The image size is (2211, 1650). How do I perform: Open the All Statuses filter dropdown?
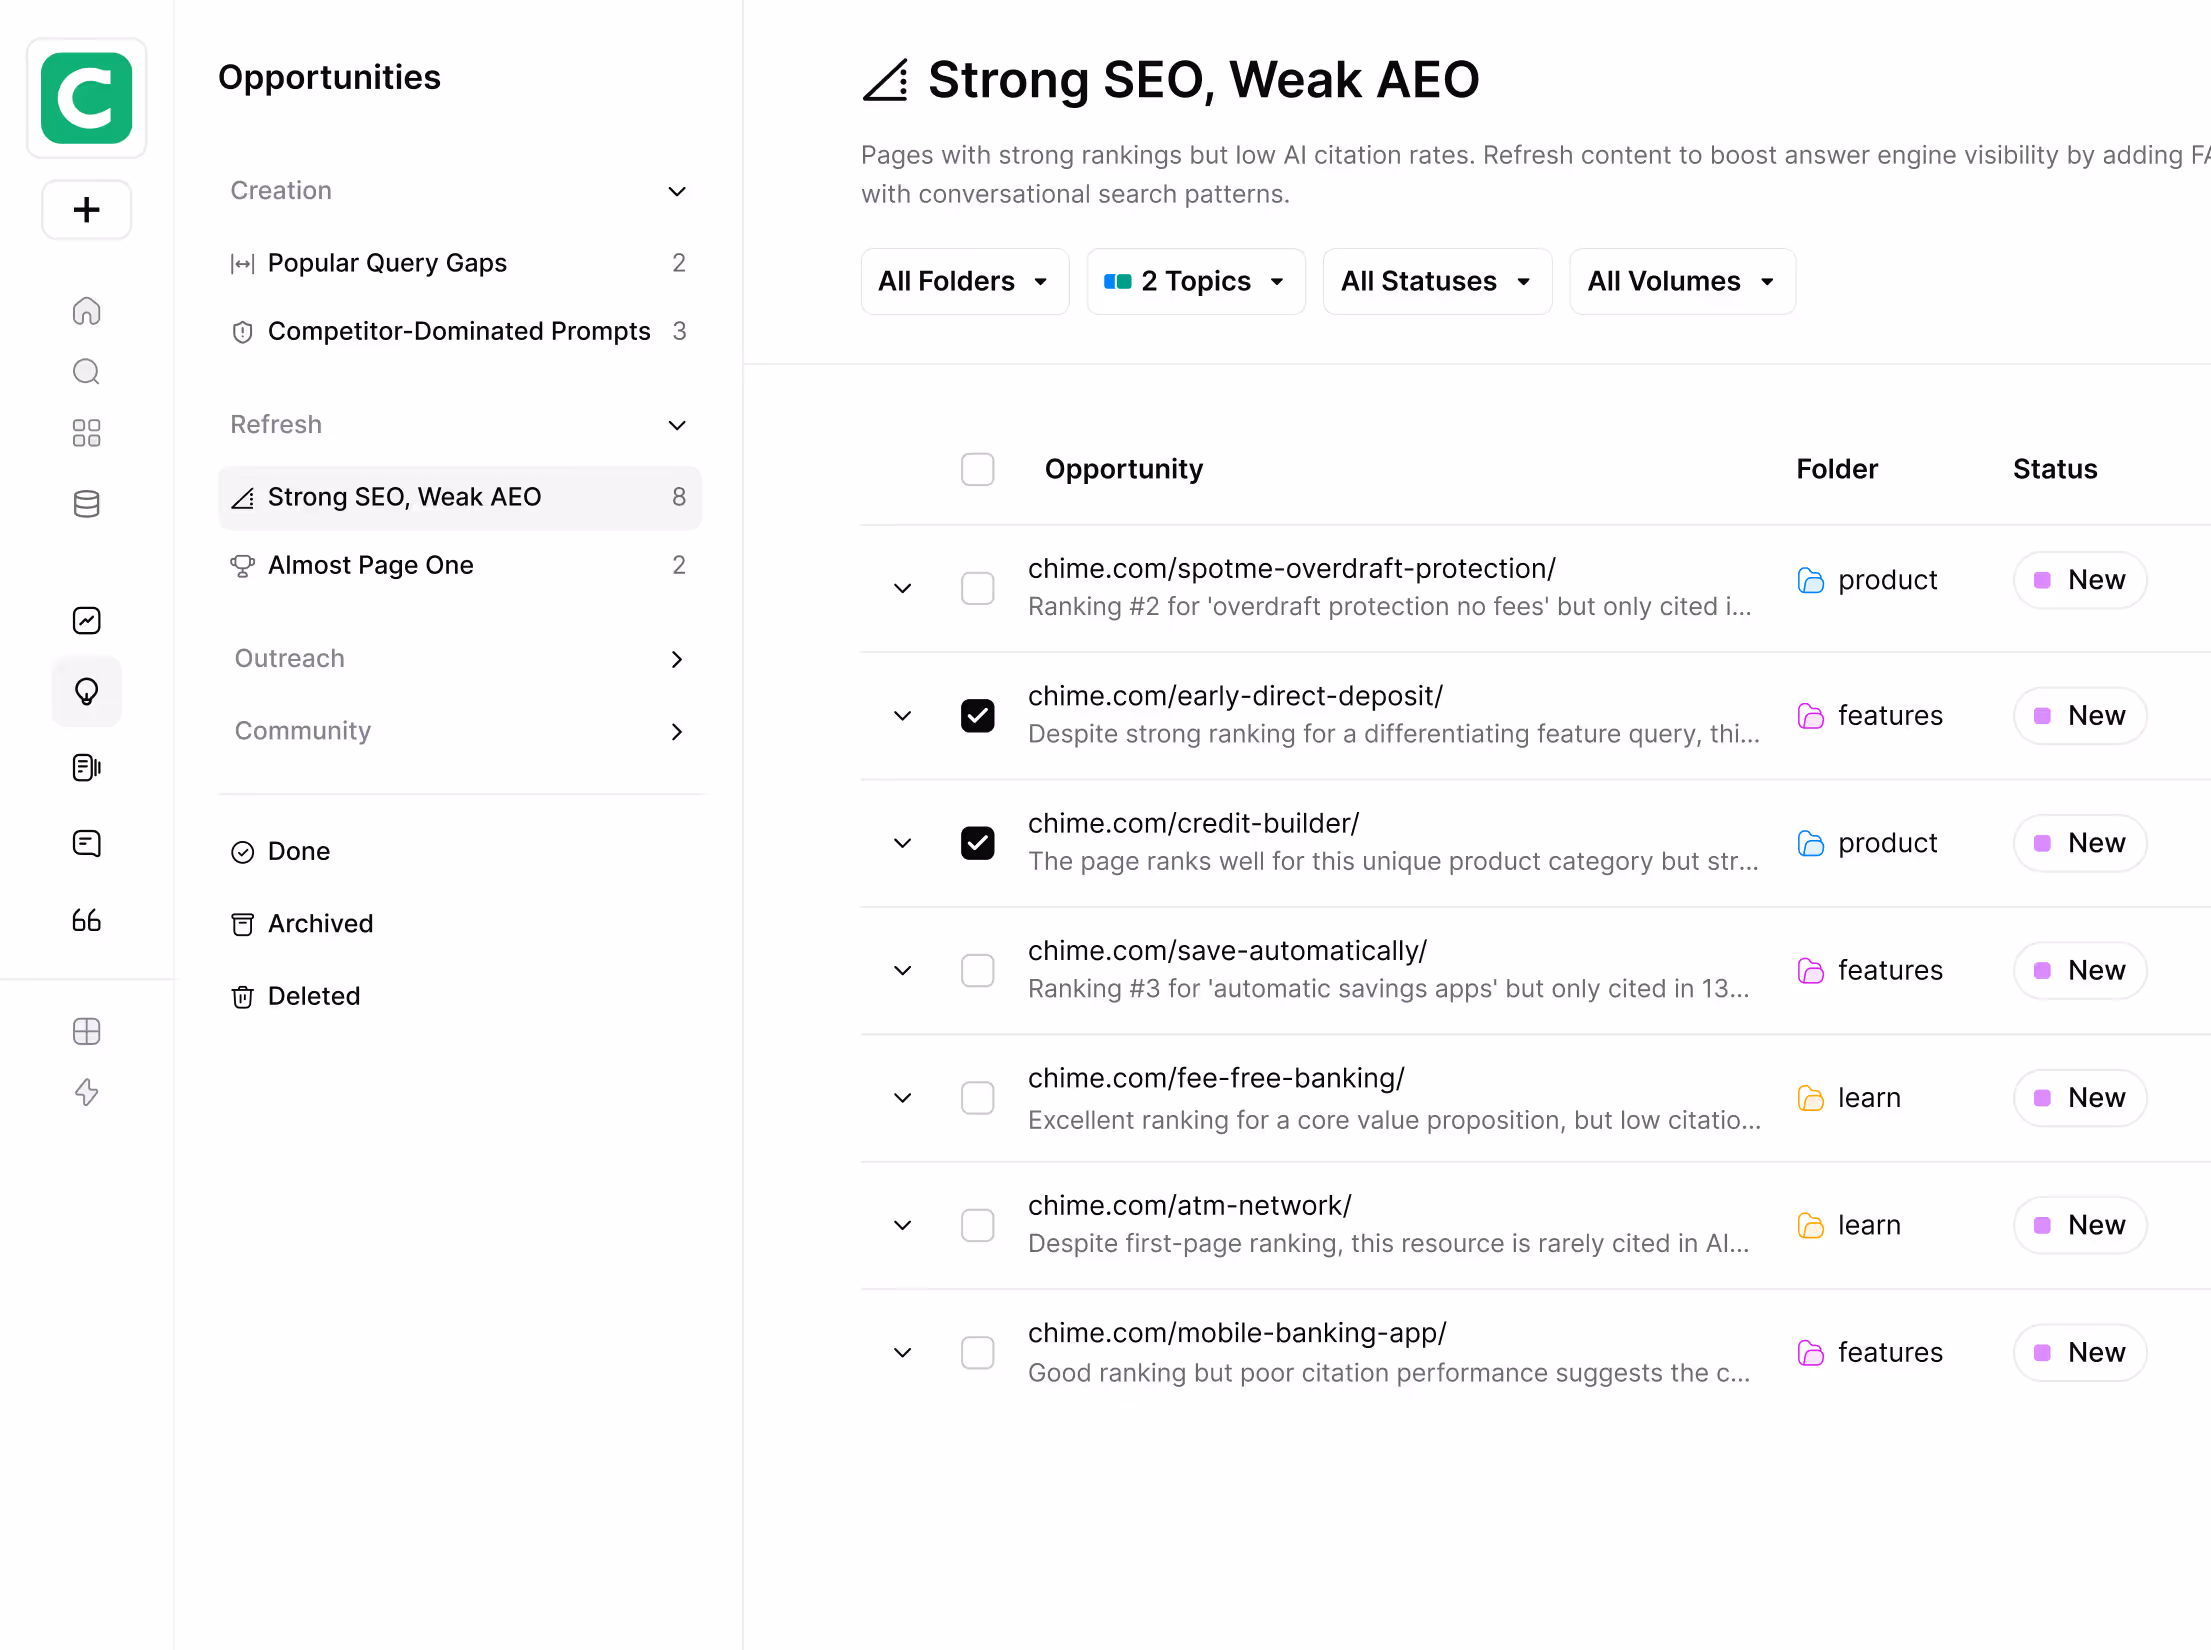click(x=1436, y=282)
